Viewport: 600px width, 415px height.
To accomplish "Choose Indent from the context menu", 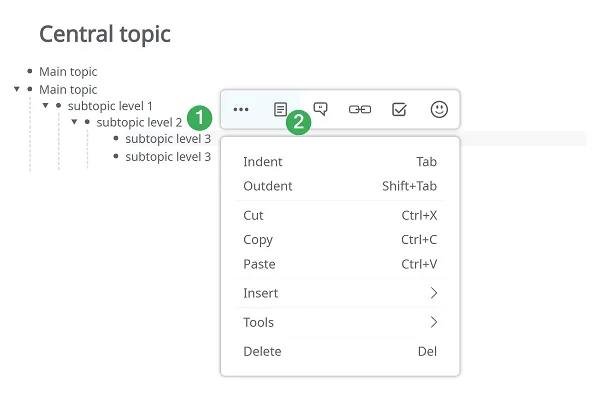I will click(340, 162).
